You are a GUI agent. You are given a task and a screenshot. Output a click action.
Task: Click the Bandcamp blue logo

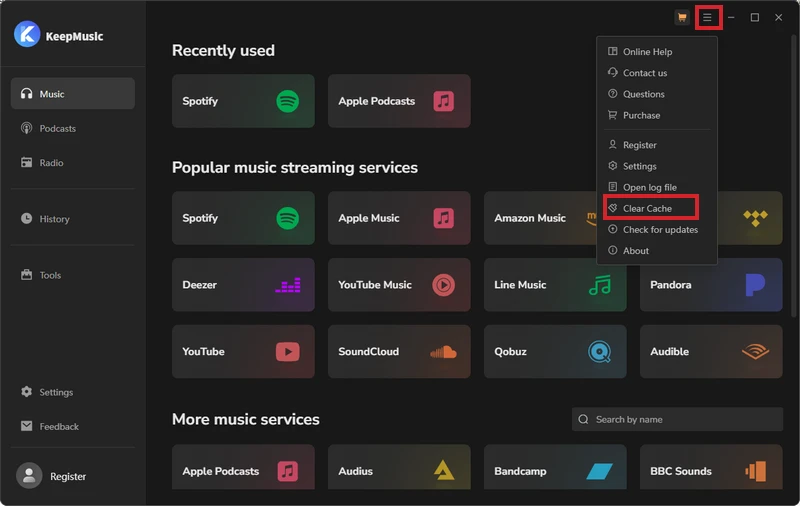599,471
